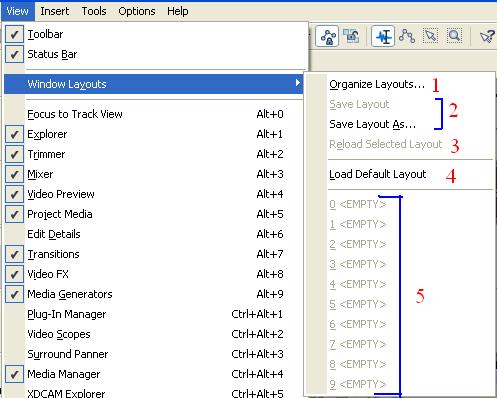Select layout slot 9 <EMPTY>
The height and width of the screenshot is (398, 497).
[358, 384]
